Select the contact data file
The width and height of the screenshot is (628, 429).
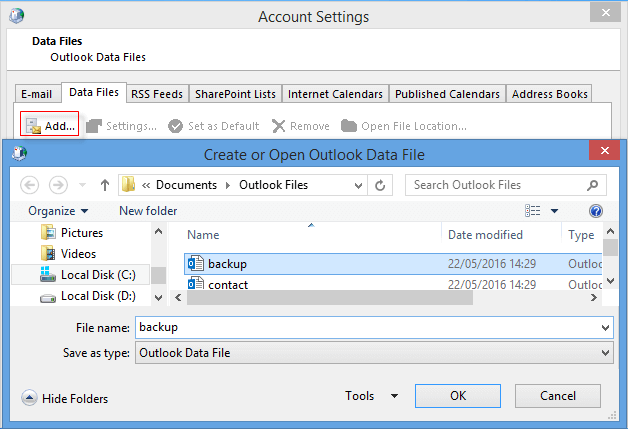coord(393,284)
